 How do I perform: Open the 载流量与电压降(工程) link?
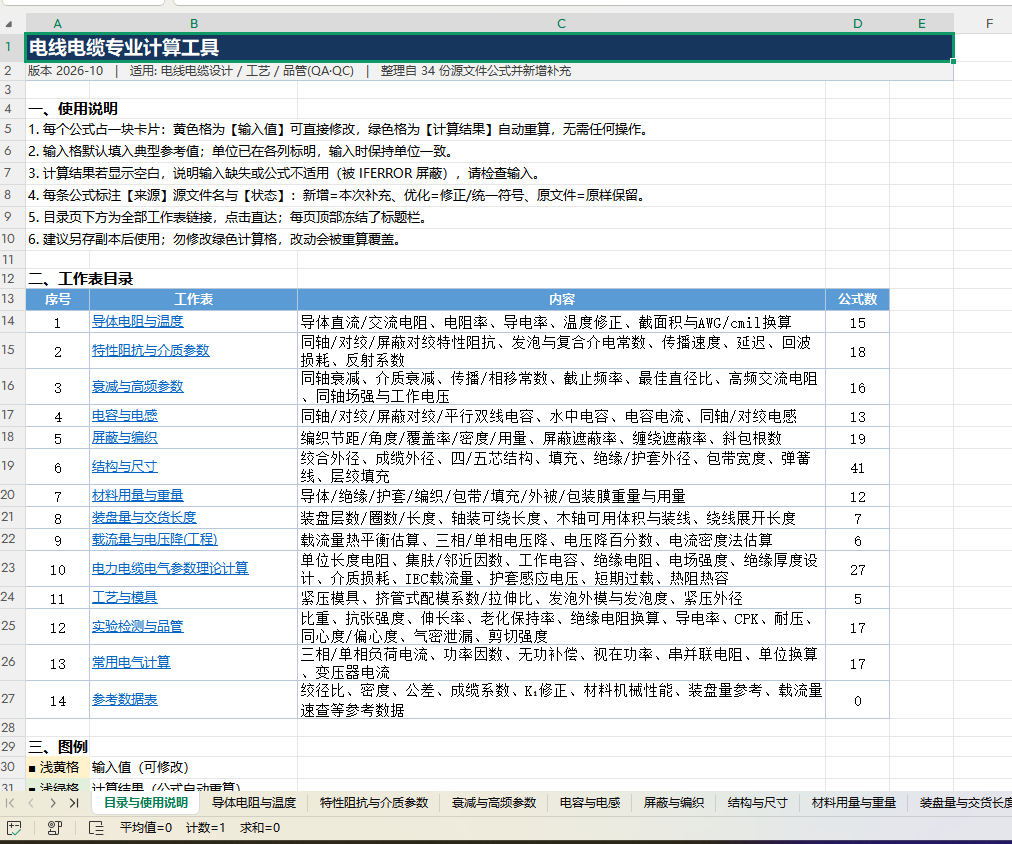[155, 539]
